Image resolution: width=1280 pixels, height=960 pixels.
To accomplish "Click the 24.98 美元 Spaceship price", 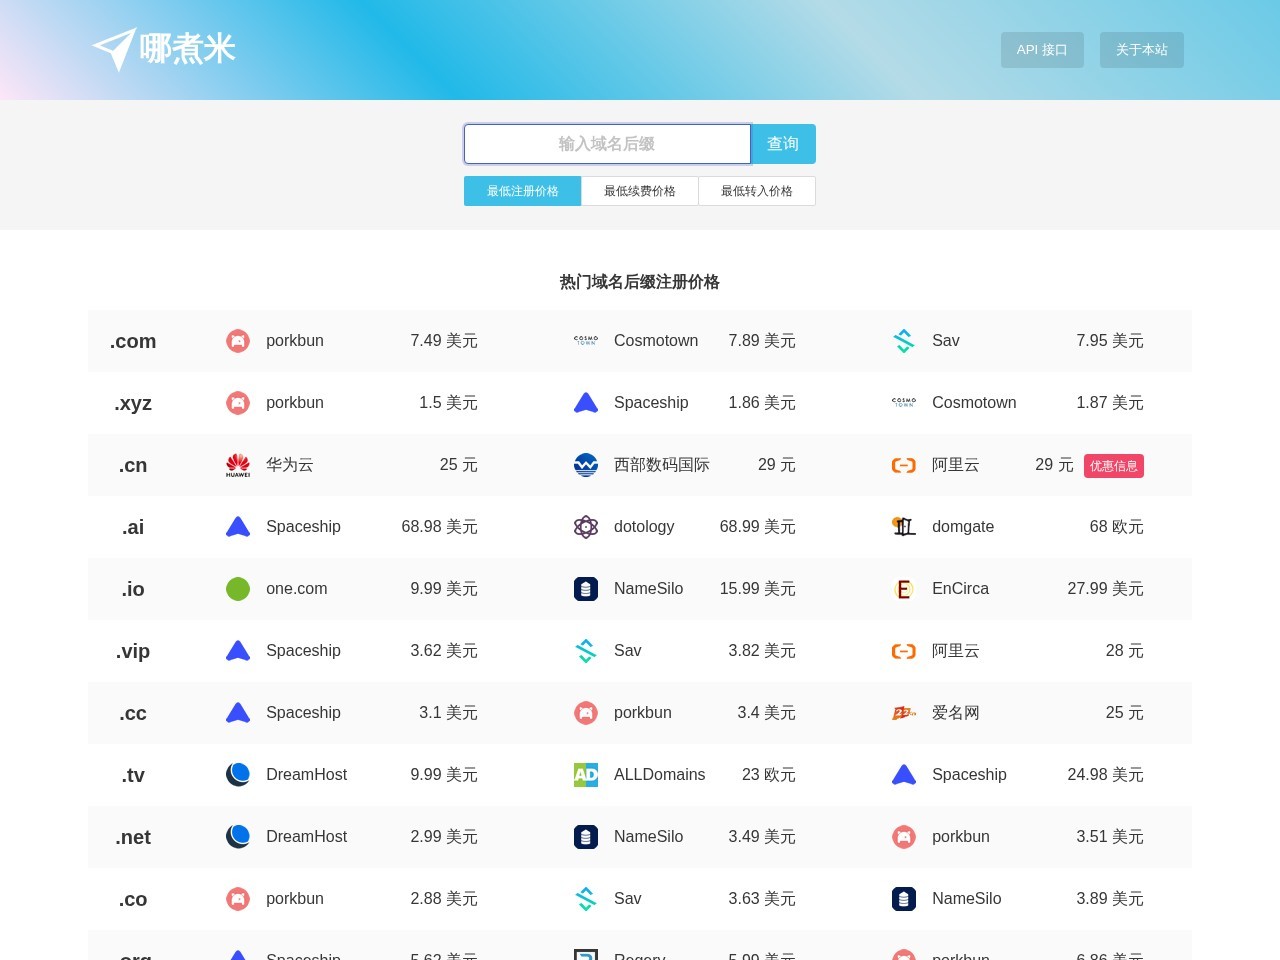I will 1106,775.
